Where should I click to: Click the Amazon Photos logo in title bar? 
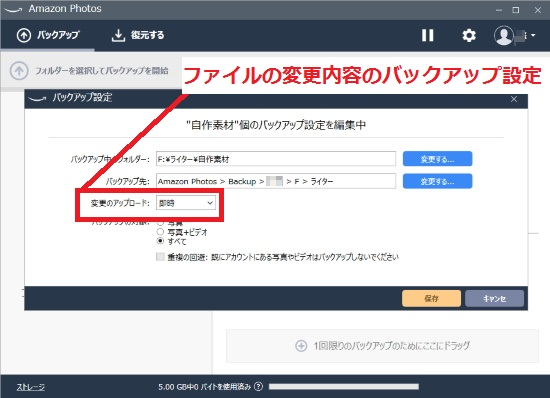[14, 9]
